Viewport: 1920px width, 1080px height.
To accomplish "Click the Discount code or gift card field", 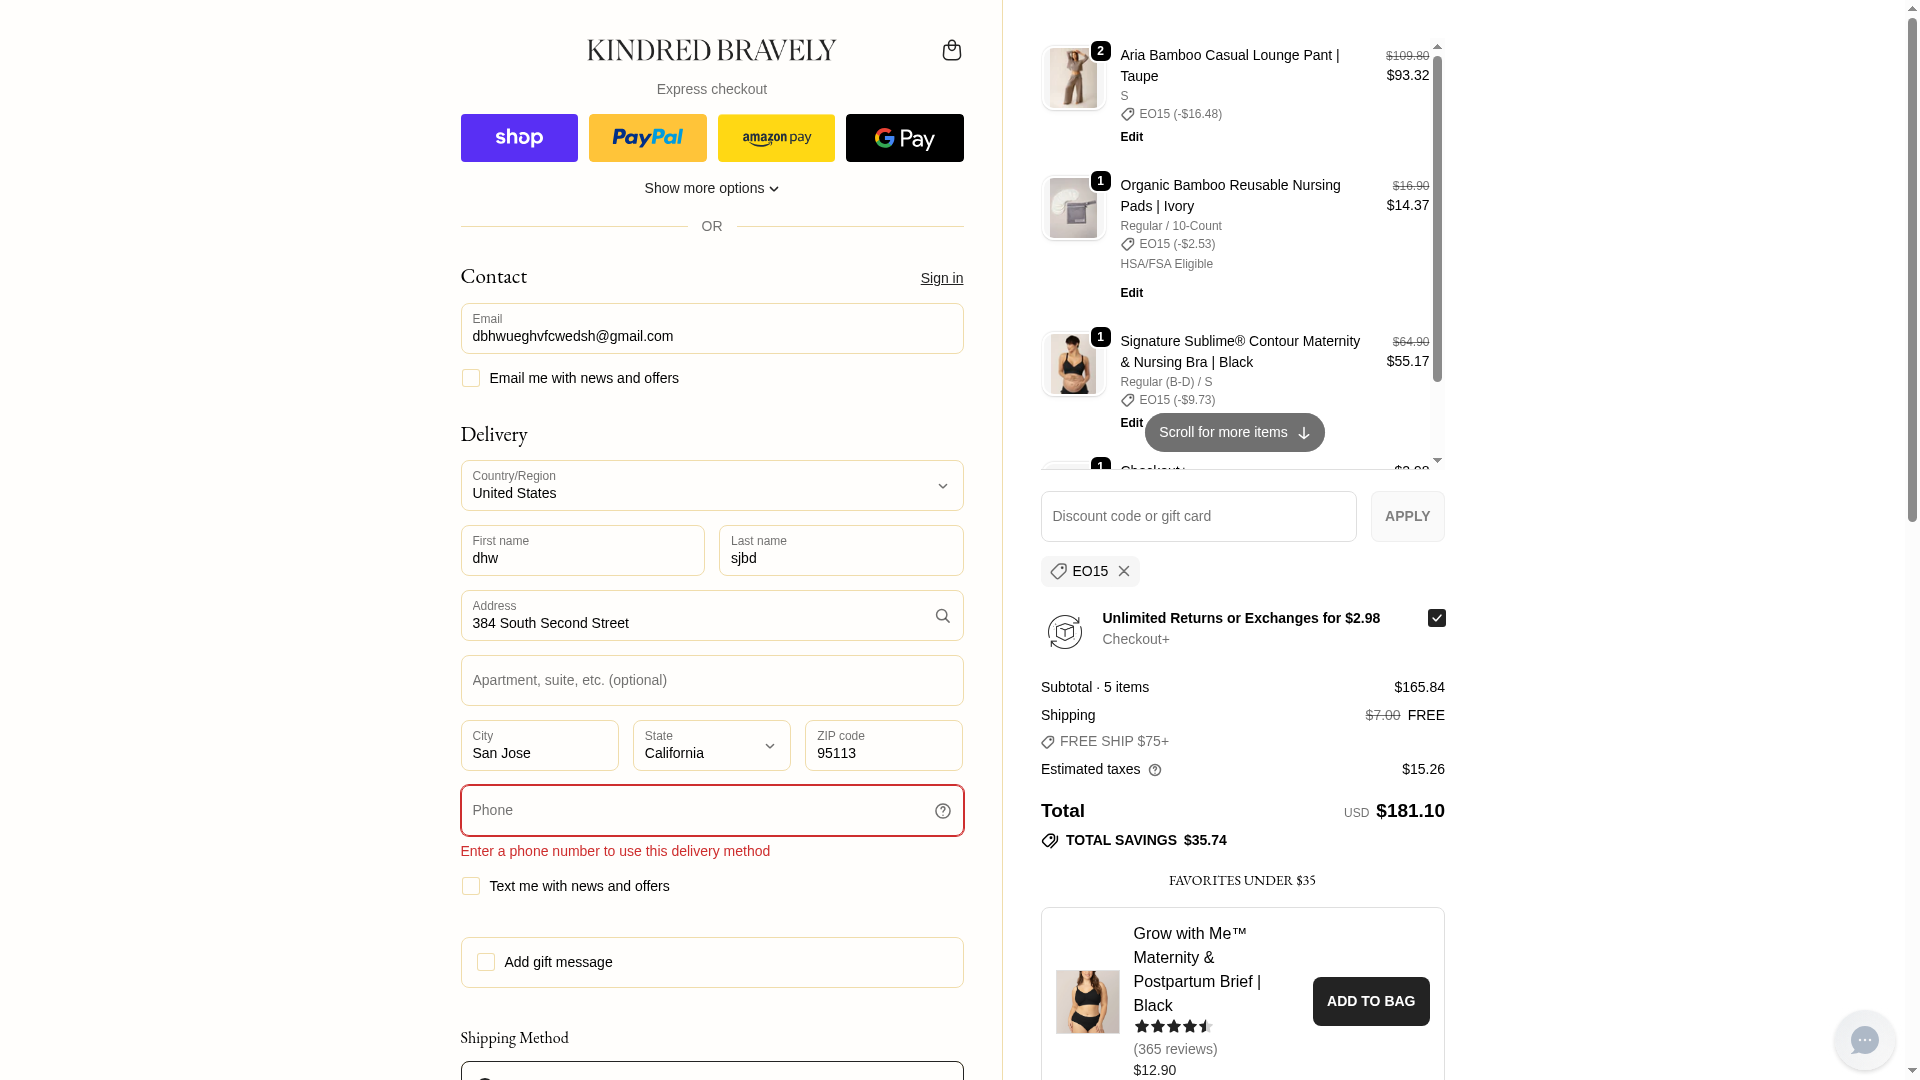I will (x=1198, y=517).
